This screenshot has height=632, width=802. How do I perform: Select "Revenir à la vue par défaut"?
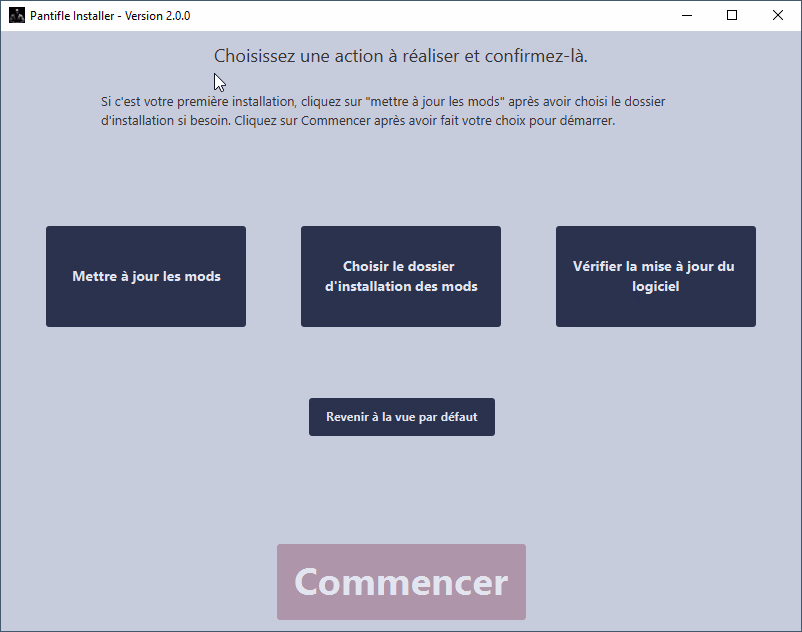[x=401, y=417]
